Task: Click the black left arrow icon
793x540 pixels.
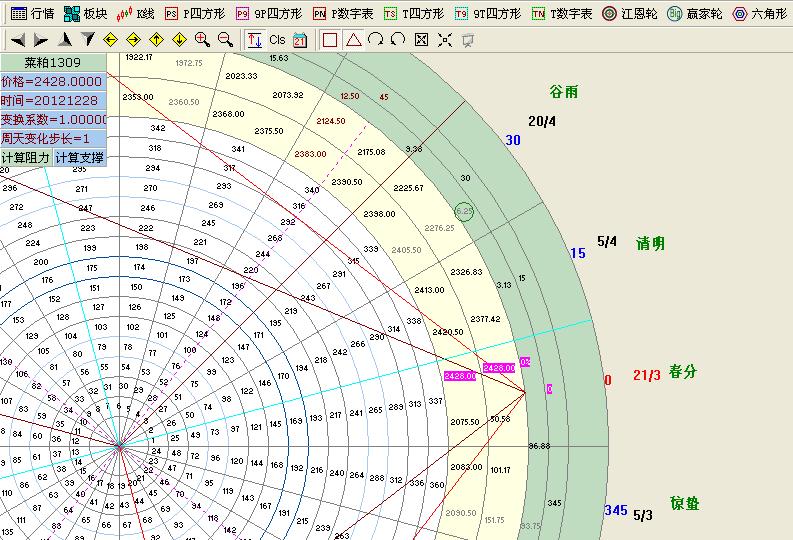Action: click(18, 40)
